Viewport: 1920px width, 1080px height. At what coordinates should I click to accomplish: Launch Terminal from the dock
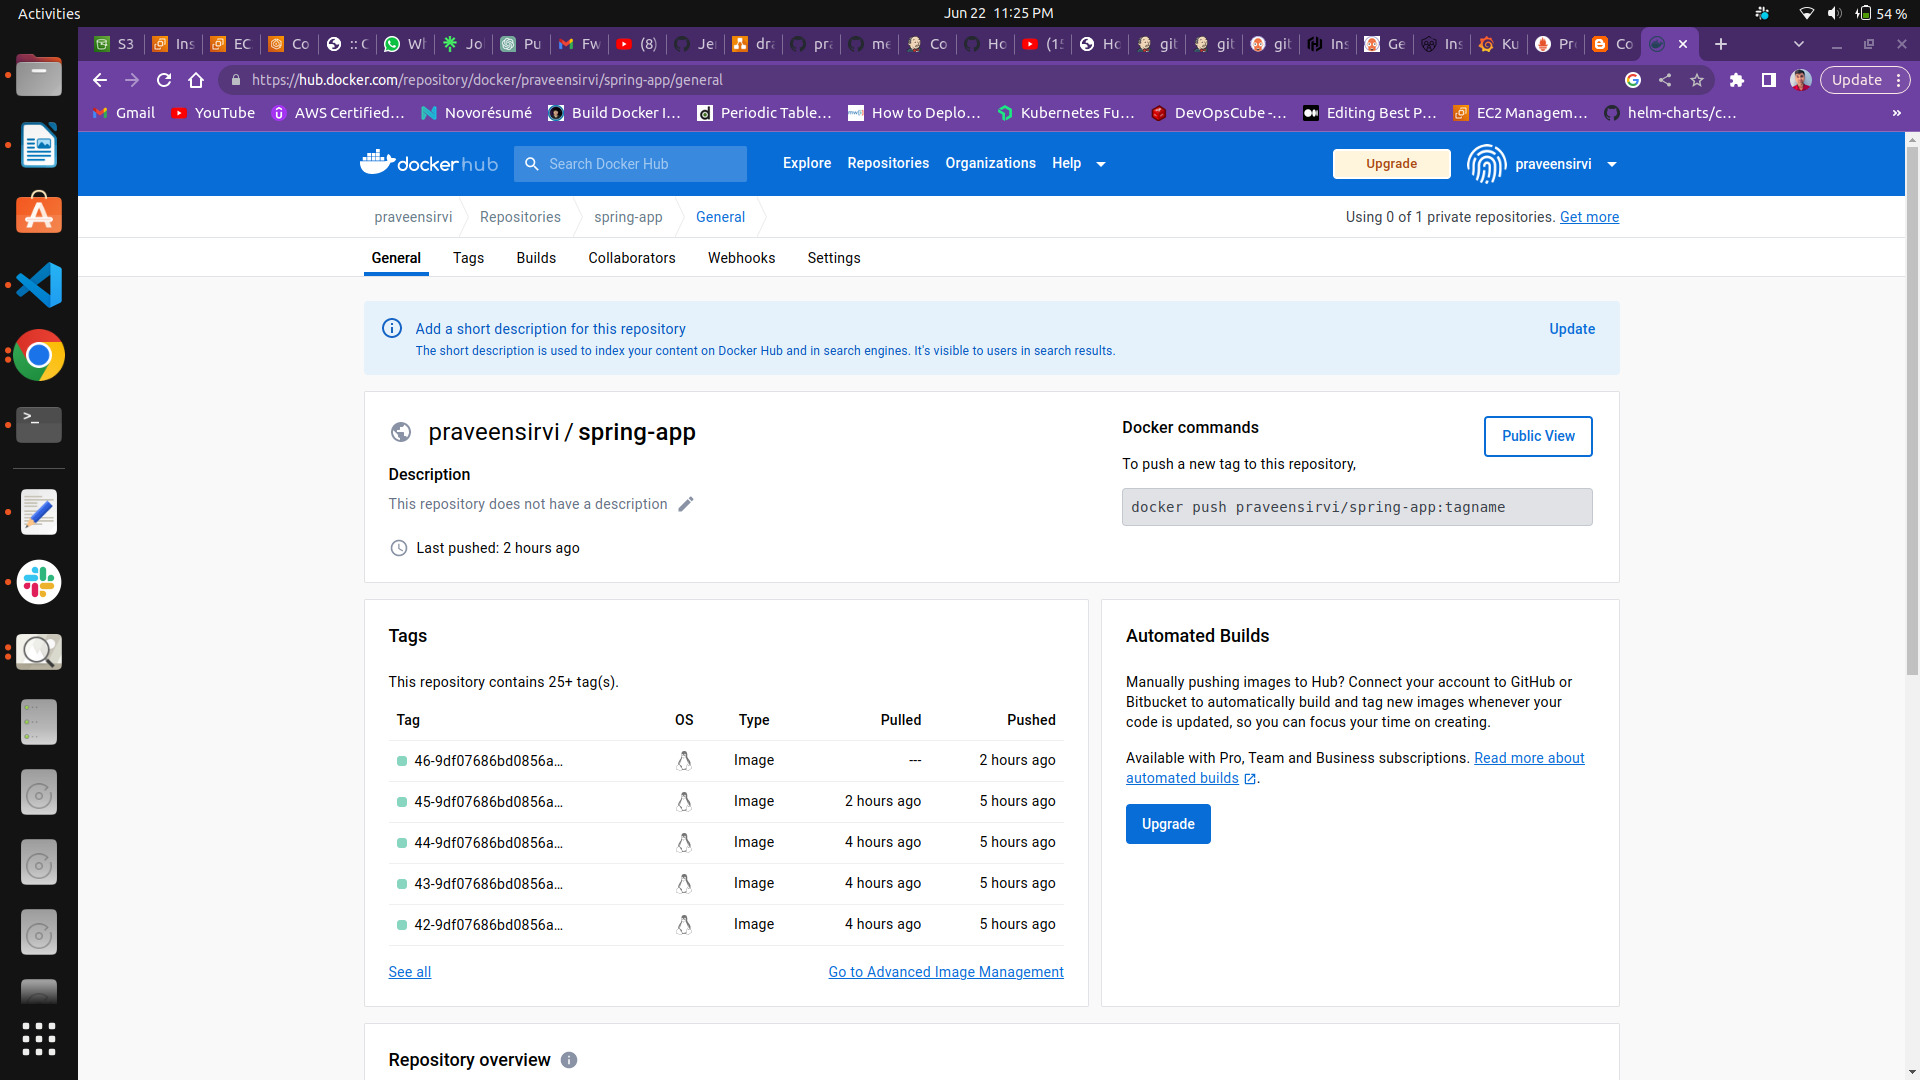point(39,424)
